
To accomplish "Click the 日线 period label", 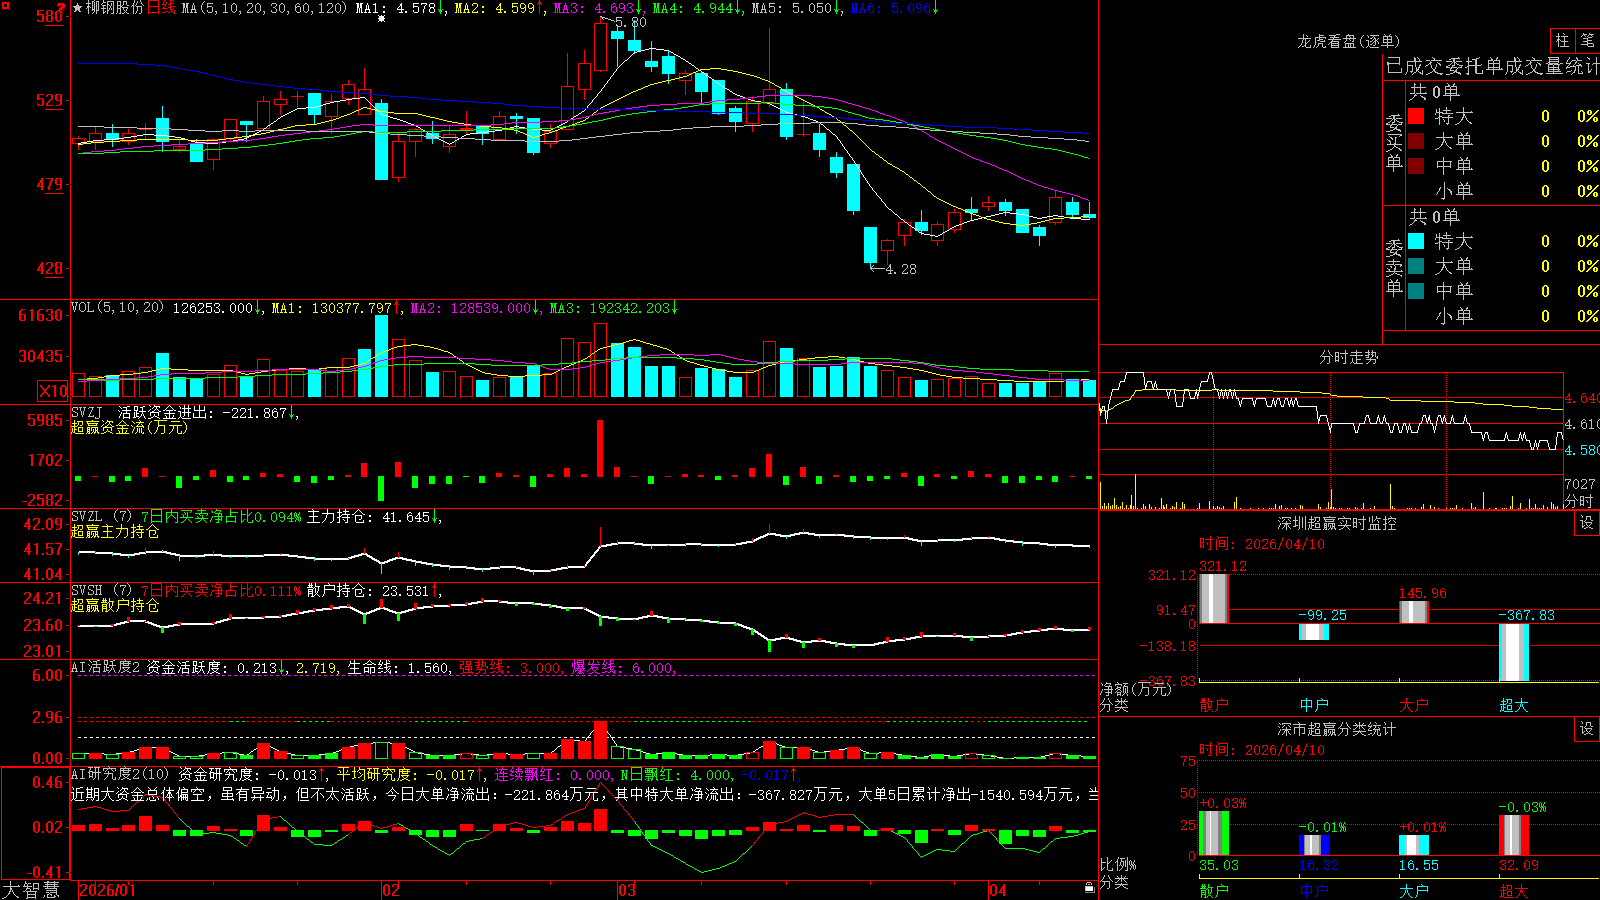I will [x=161, y=8].
